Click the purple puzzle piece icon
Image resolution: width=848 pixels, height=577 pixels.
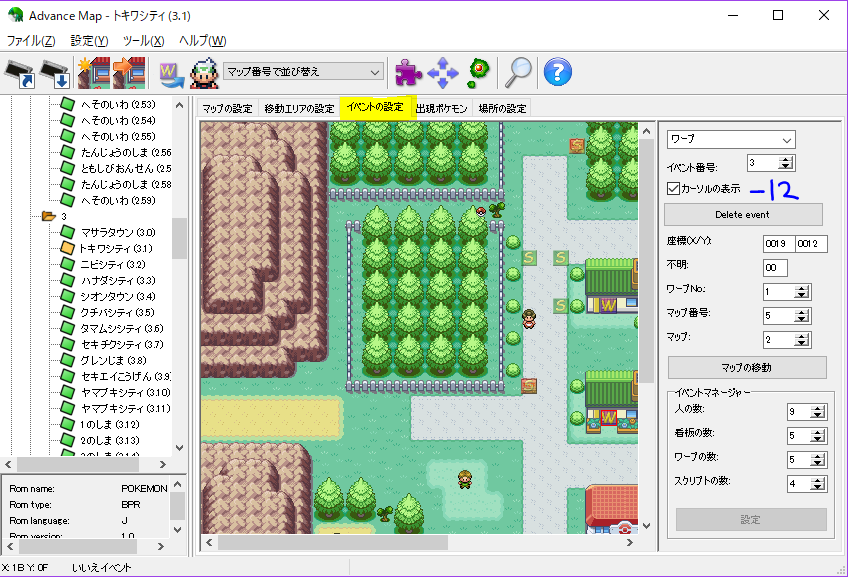(x=408, y=72)
